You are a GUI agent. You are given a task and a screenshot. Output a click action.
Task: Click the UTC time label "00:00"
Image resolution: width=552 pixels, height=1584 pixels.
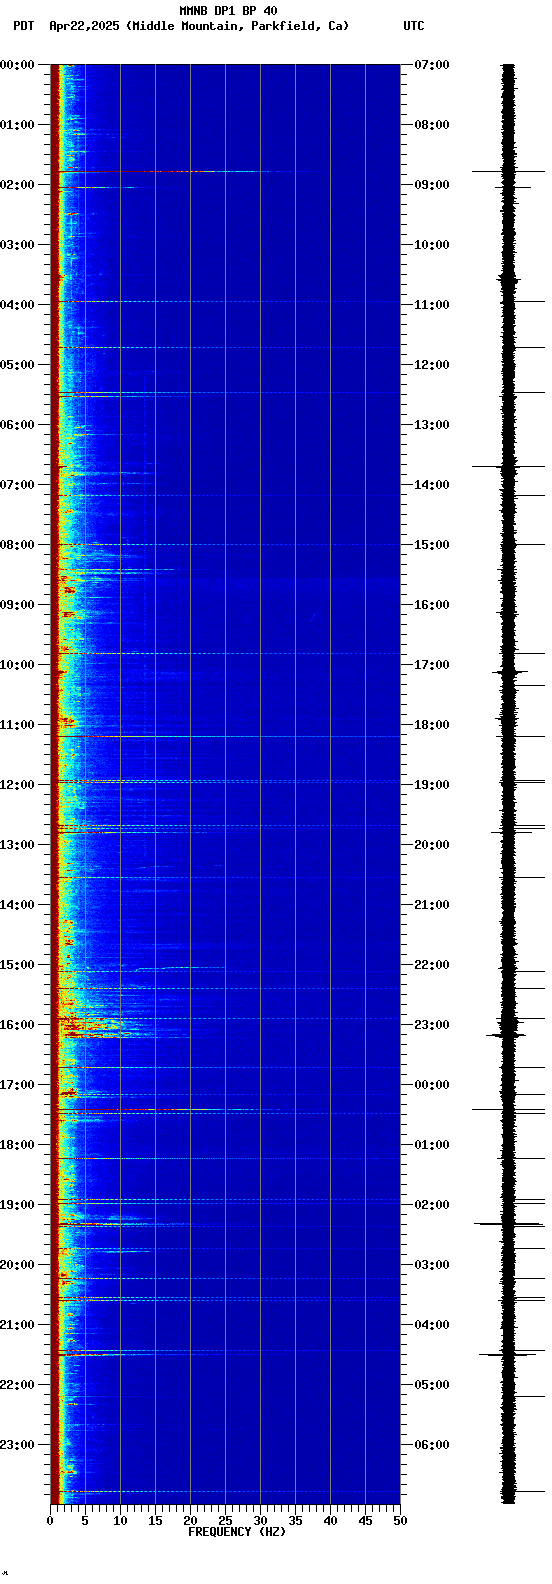(x=432, y=1085)
